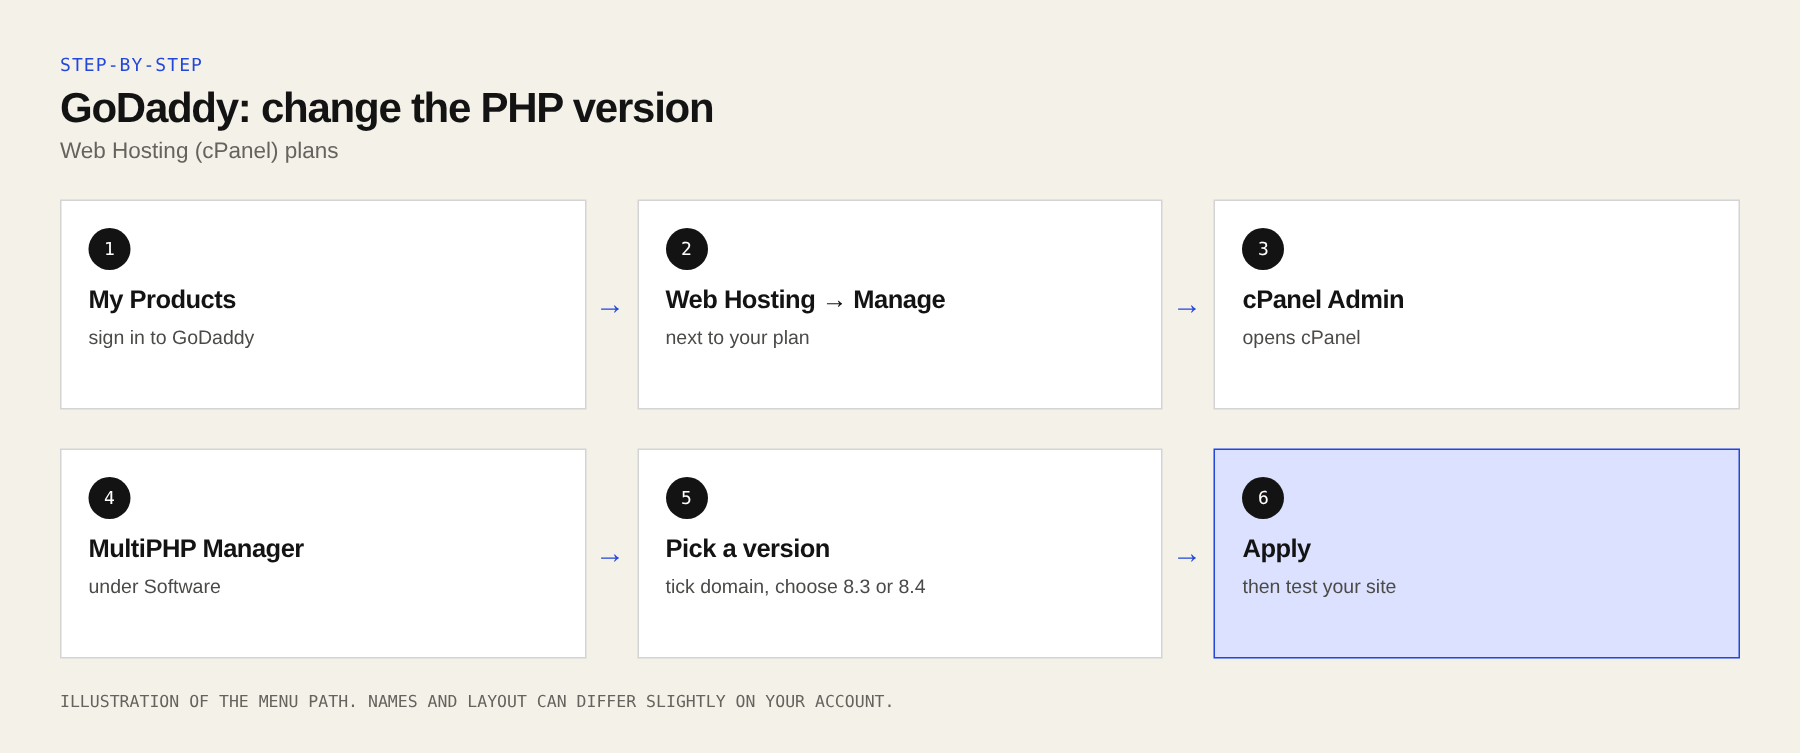This screenshot has width=1800, height=753.
Task: Click the text "under Software"
Action: click(154, 587)
